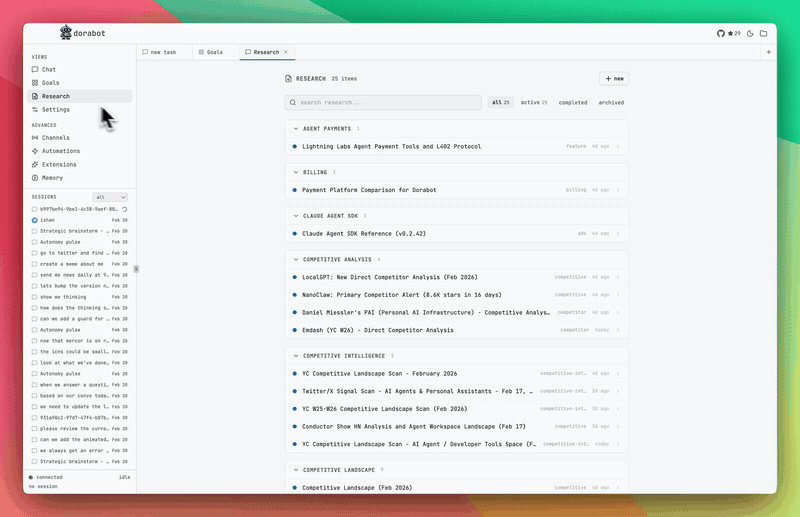Click arrow on Emdash Direct Competitor row

point(618,330)
